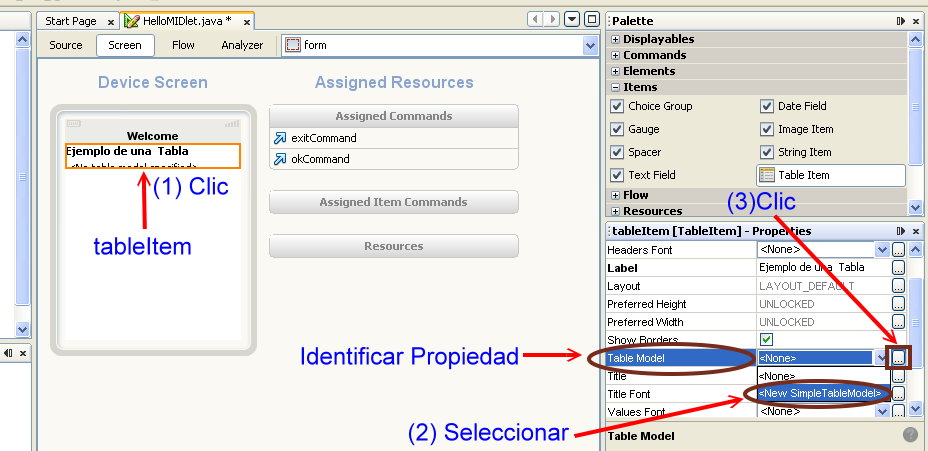Maximize the editor window icon
928x451 pixels.
pyautogui.click(x=592, y=19)
